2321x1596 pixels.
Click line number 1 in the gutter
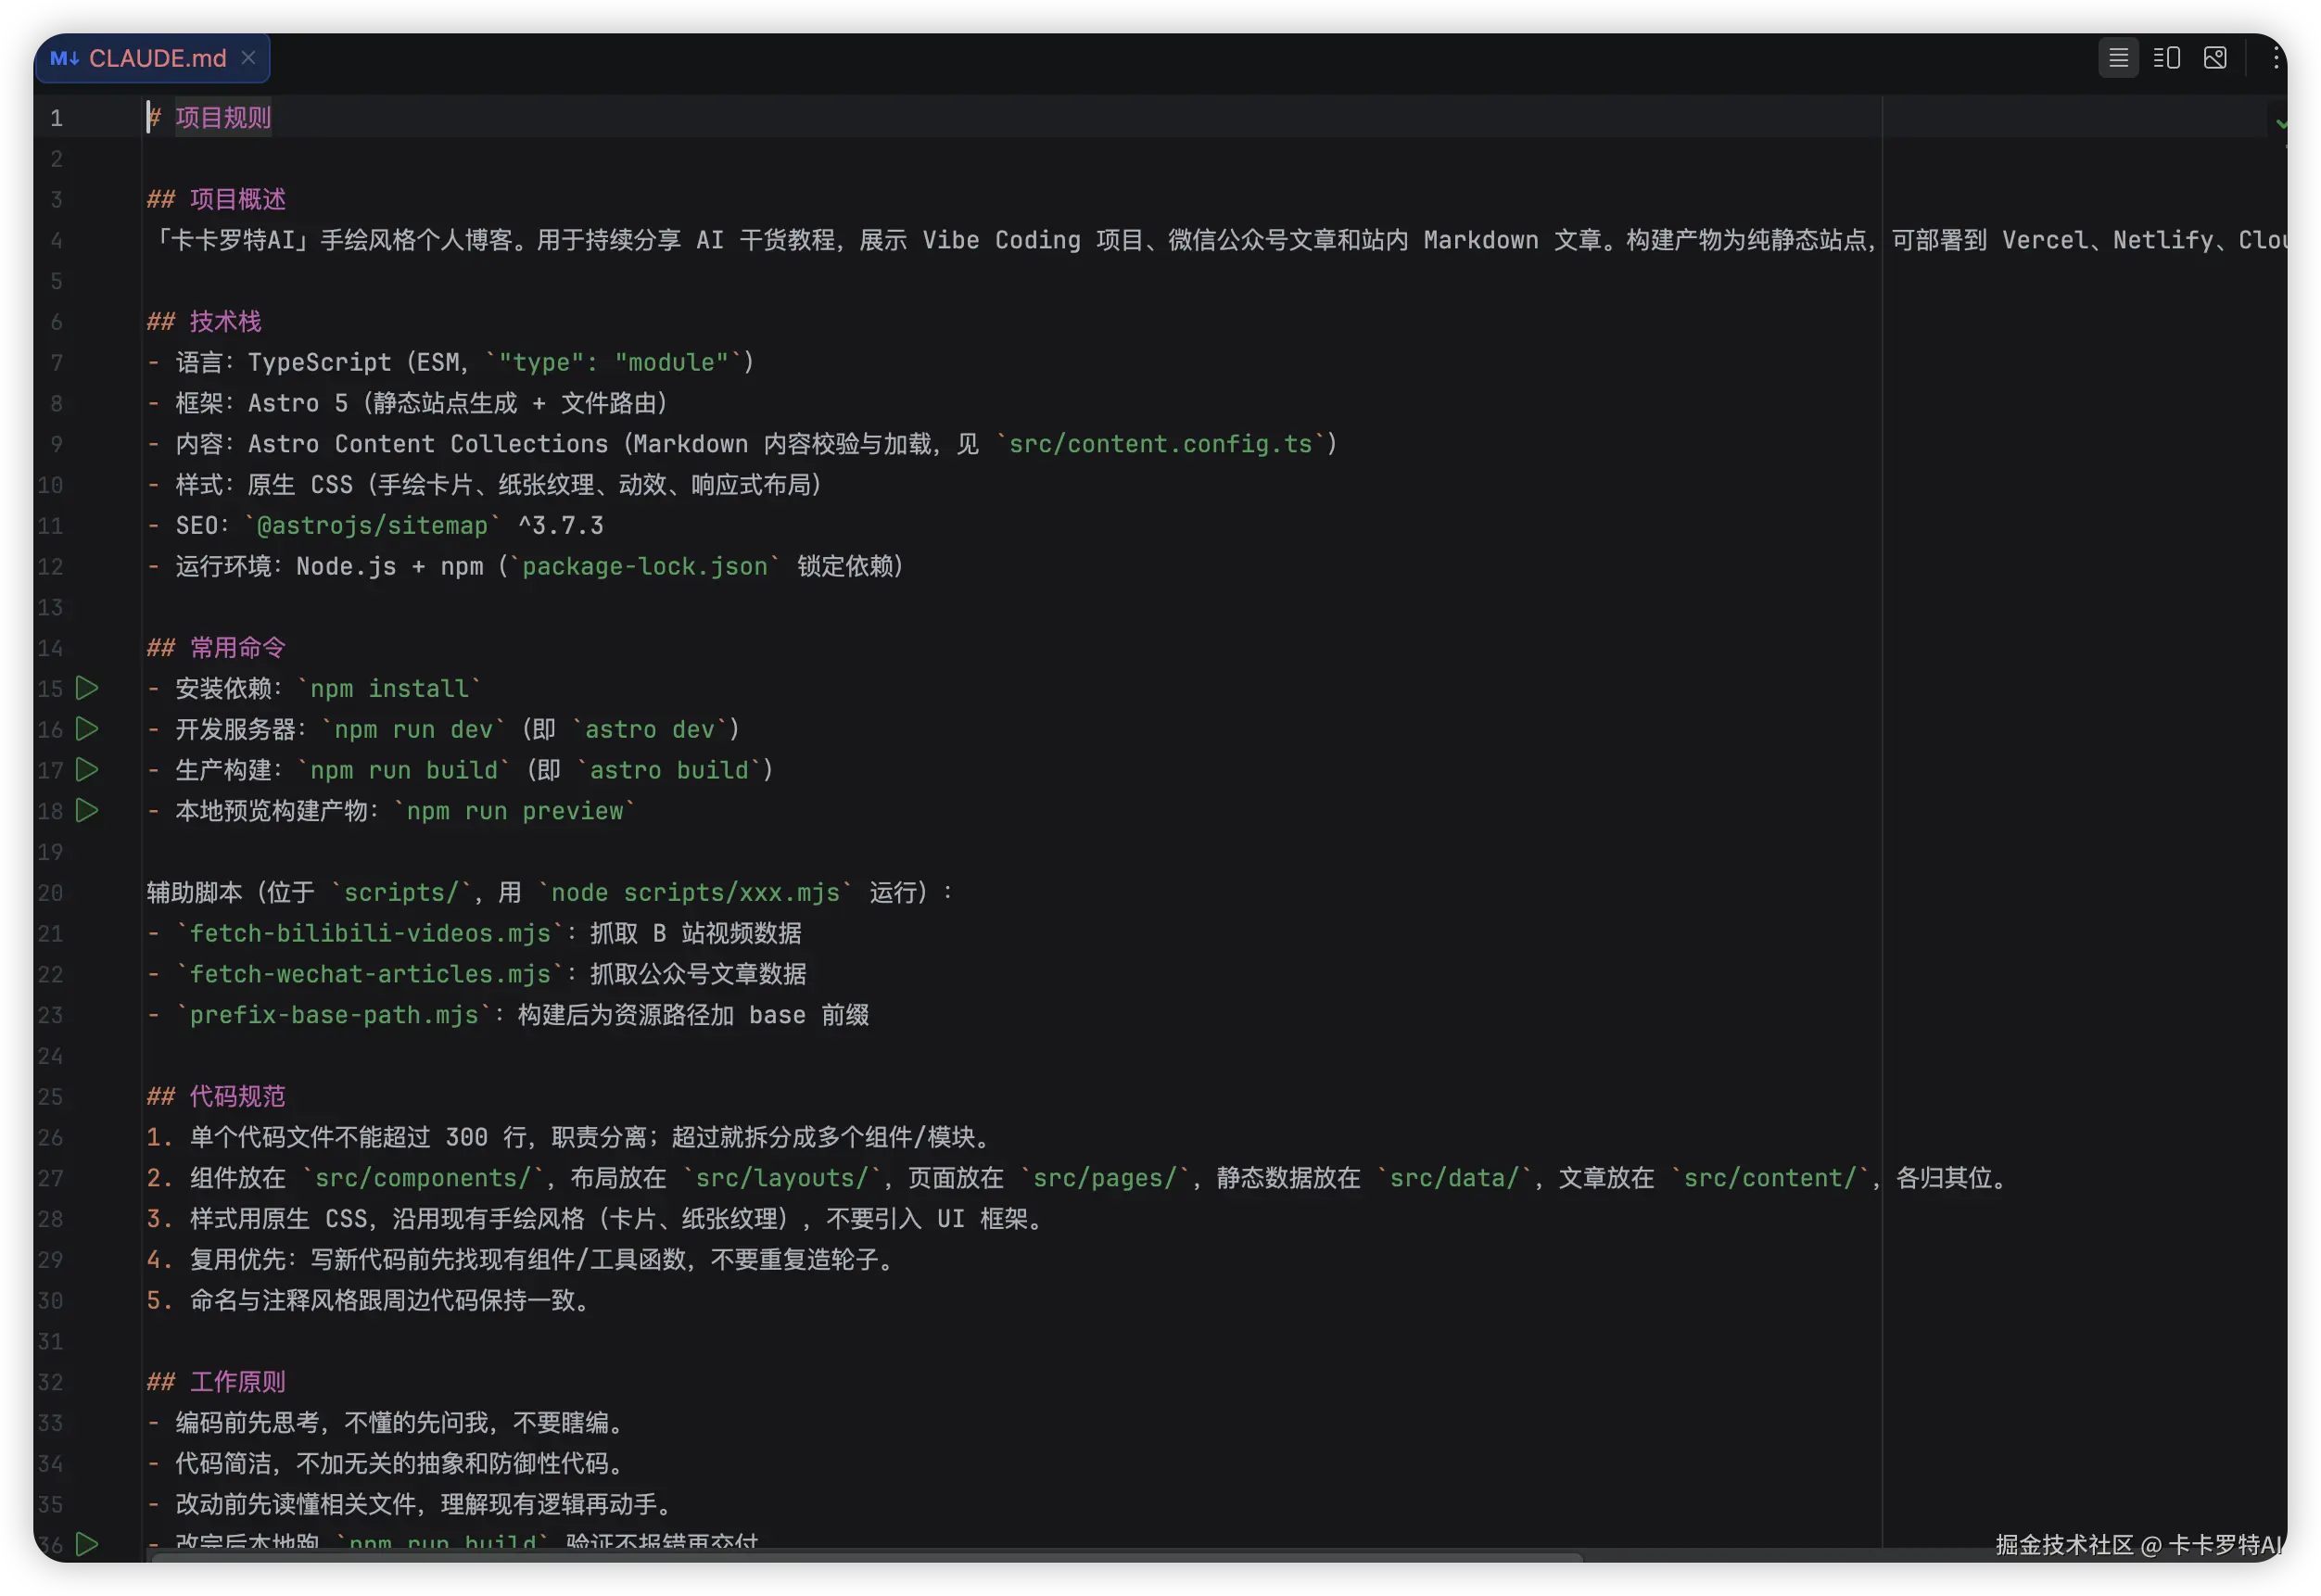click(x=56, y=118)
